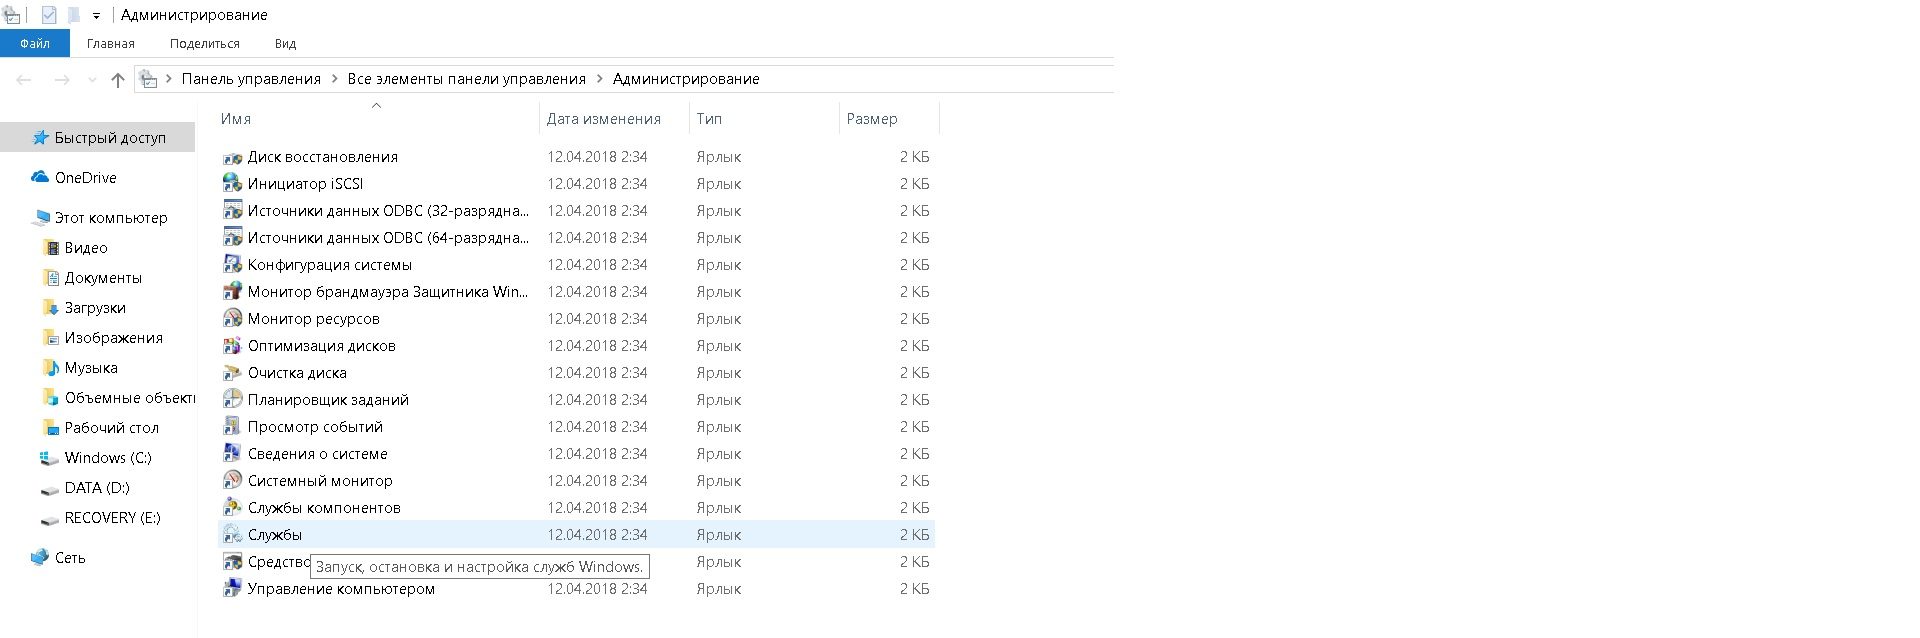
Task: Click the Инициатор iSCSI icon
Action: click(232, 184)
